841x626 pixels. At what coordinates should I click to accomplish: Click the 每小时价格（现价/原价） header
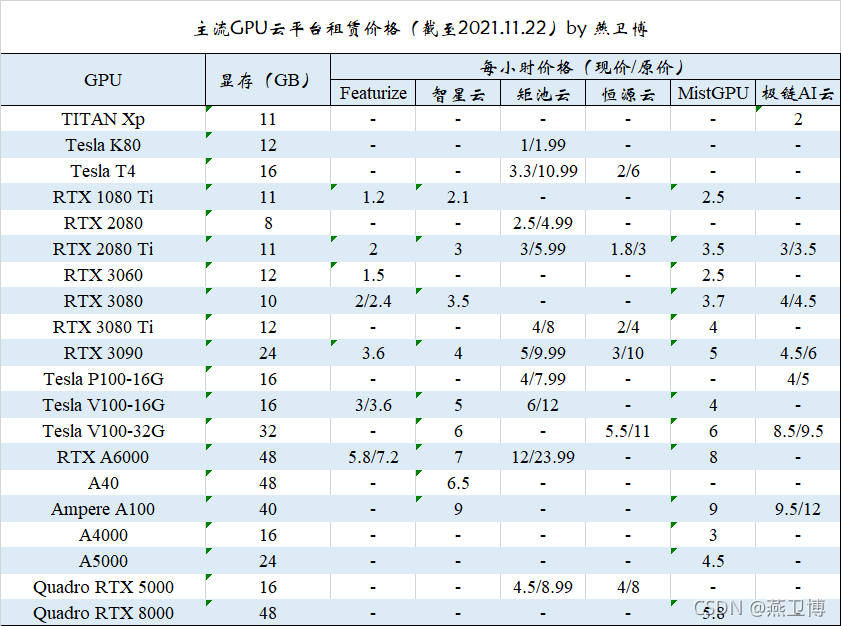pos(585,67)
